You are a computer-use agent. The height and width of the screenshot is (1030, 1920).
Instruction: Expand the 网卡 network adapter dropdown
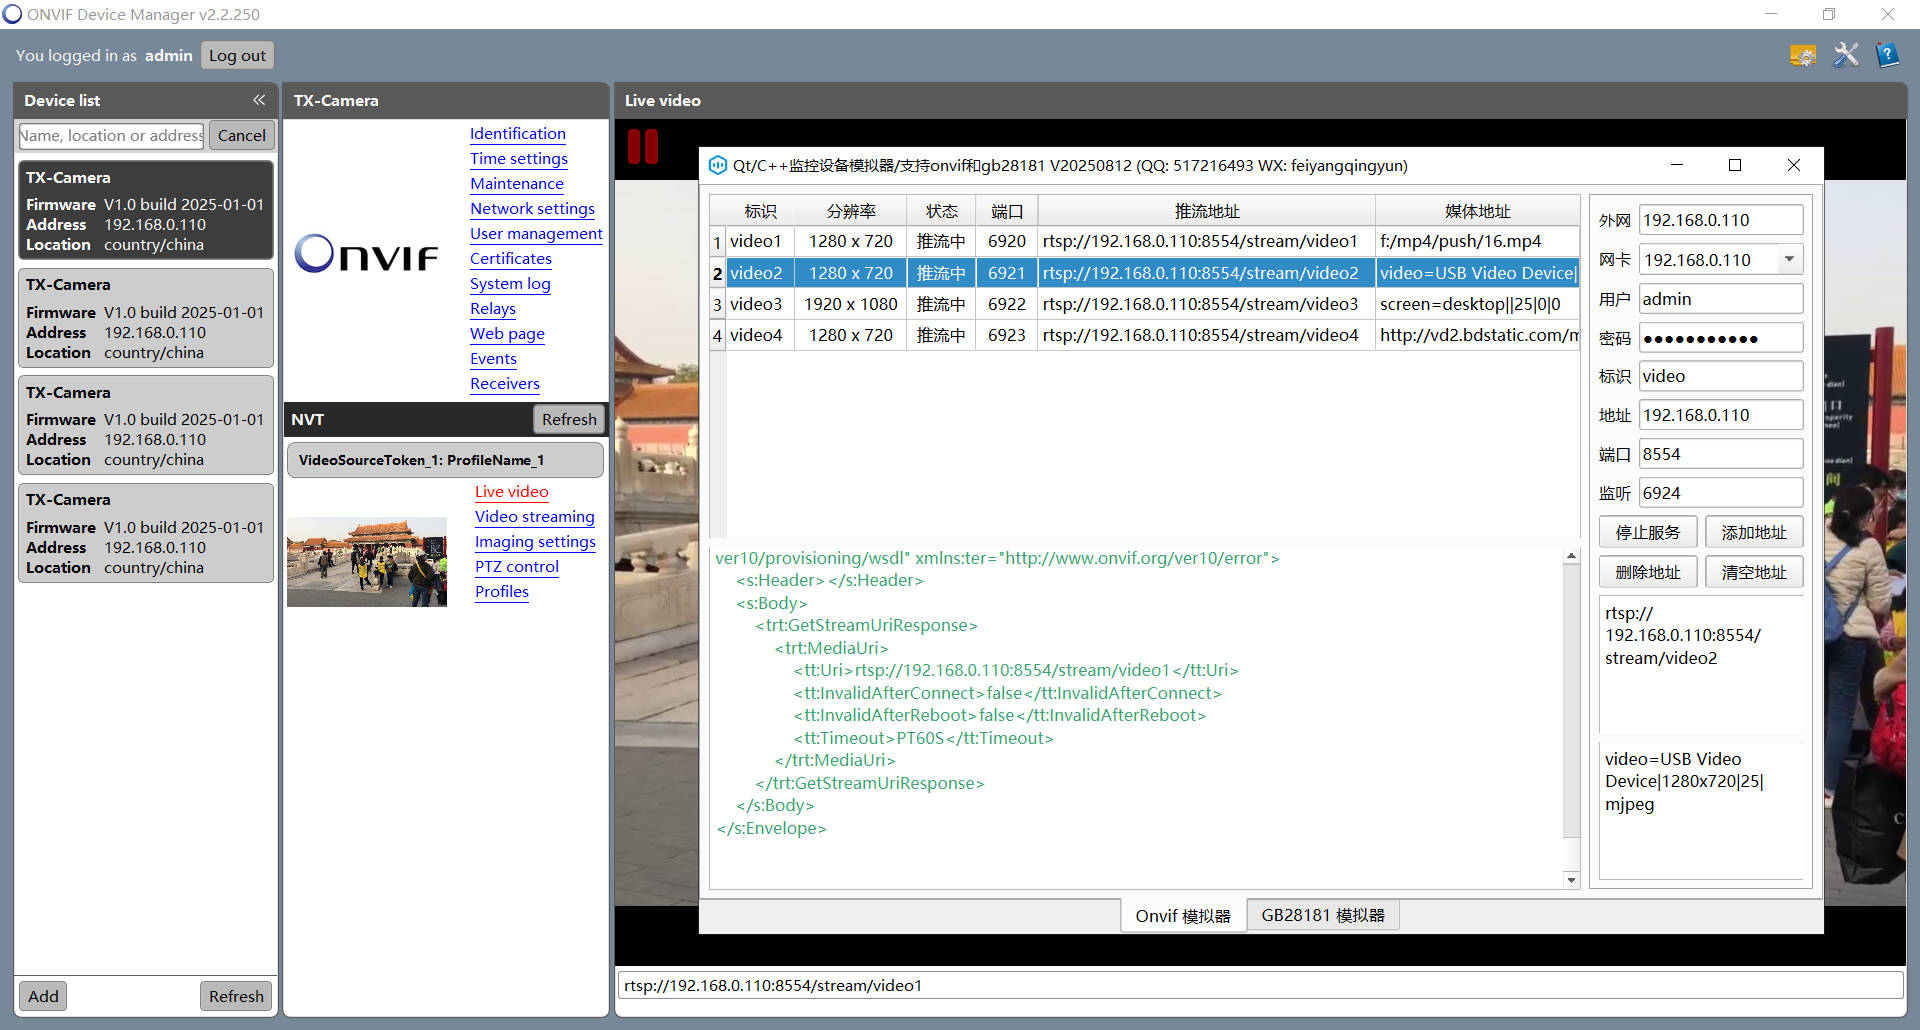[1789, 259]
